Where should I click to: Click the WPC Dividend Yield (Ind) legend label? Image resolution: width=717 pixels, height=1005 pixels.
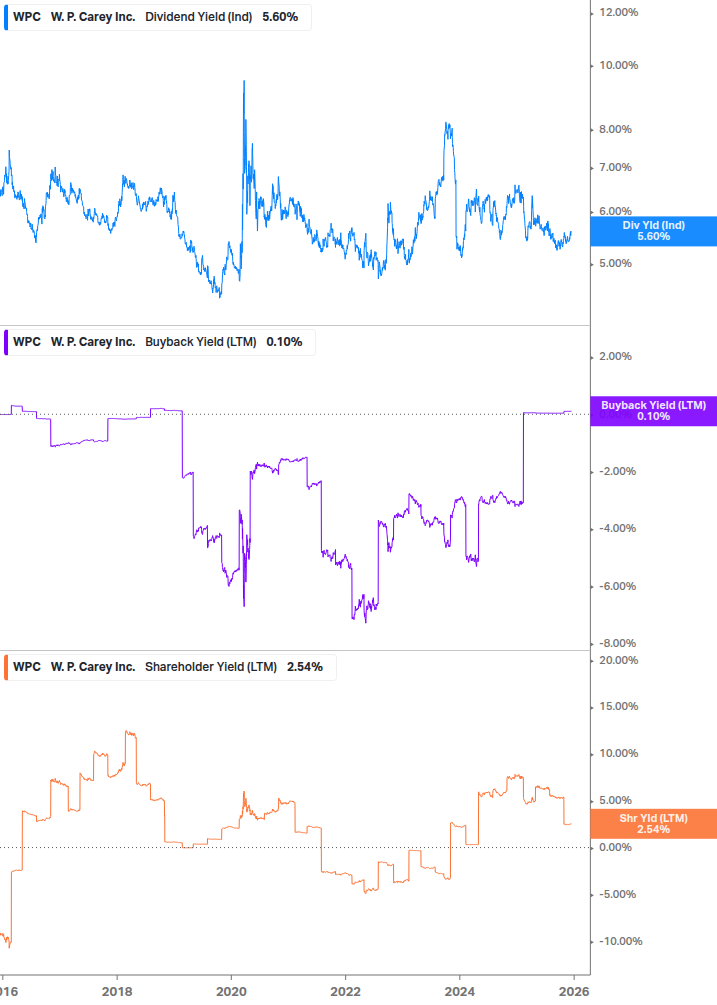point(158,17)
